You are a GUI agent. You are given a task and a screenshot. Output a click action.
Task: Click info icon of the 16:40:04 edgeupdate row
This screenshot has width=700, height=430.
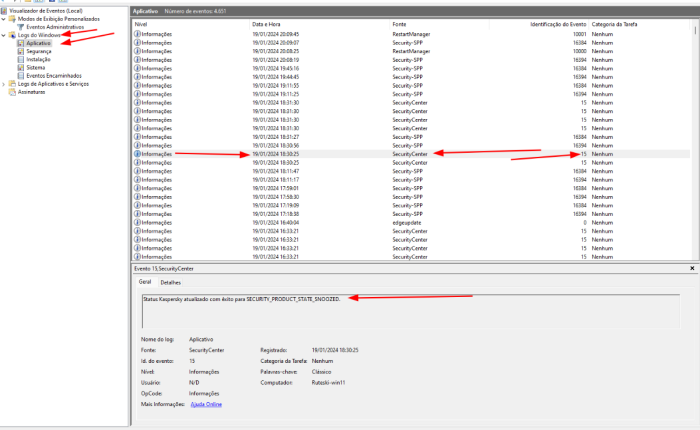click(138, 222)
